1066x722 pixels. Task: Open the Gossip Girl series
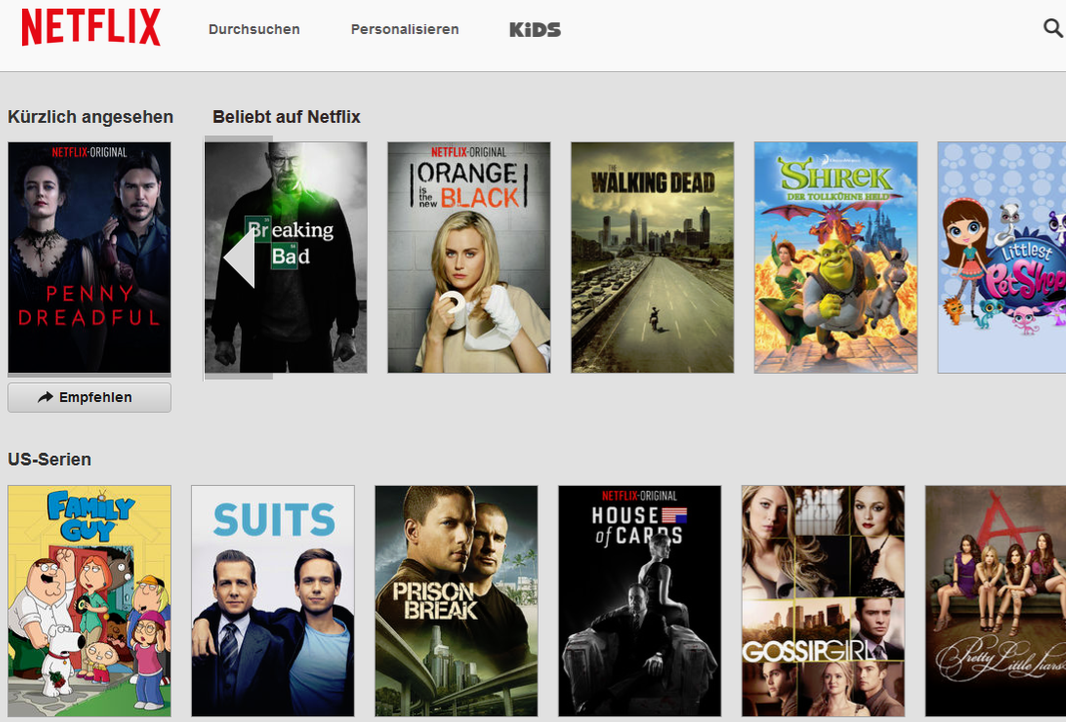click(x=823, y=601)
